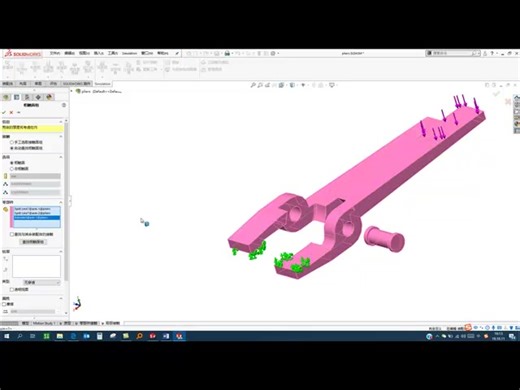This screenshot has width=520, height=390.
Task: Collapse the properties section chevron
Action: click(x=61, y=298)
